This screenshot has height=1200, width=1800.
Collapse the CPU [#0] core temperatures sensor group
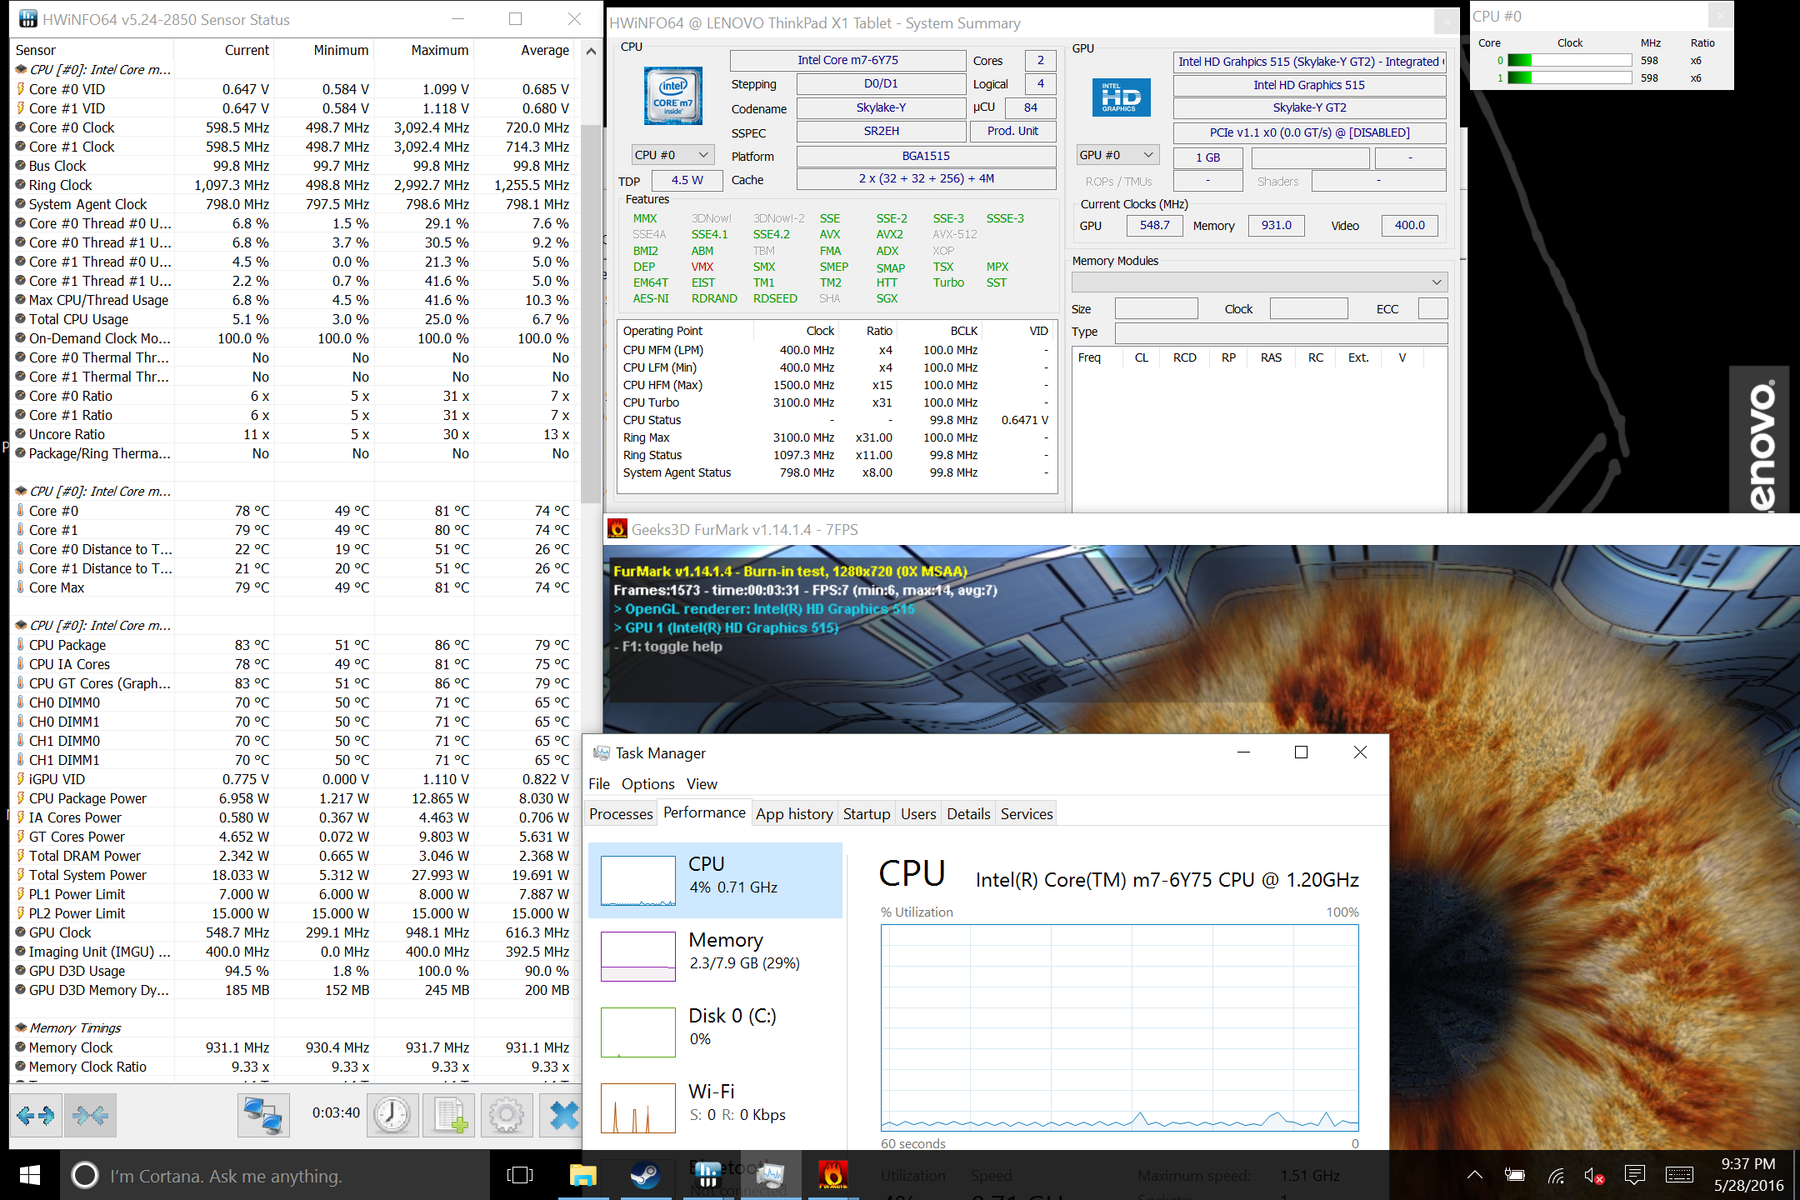(21, 491)
